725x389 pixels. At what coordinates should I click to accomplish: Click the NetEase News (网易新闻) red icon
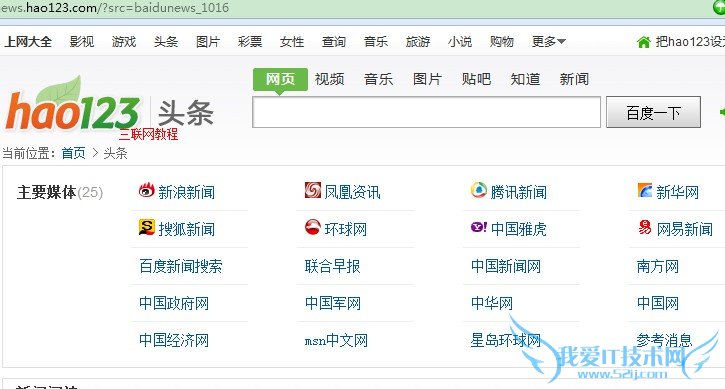[645, 227]
